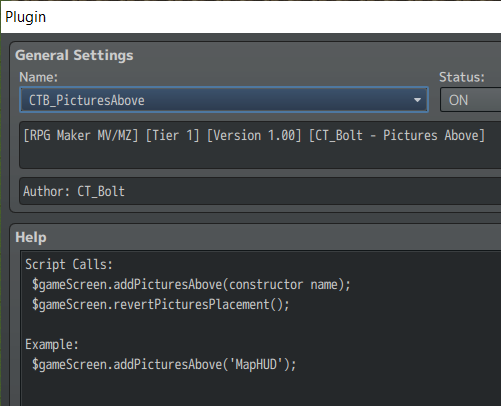Screen dimensions: 501x406
Task: Open the plugin Name dropdown arrow
Action: tap(417, 100)
